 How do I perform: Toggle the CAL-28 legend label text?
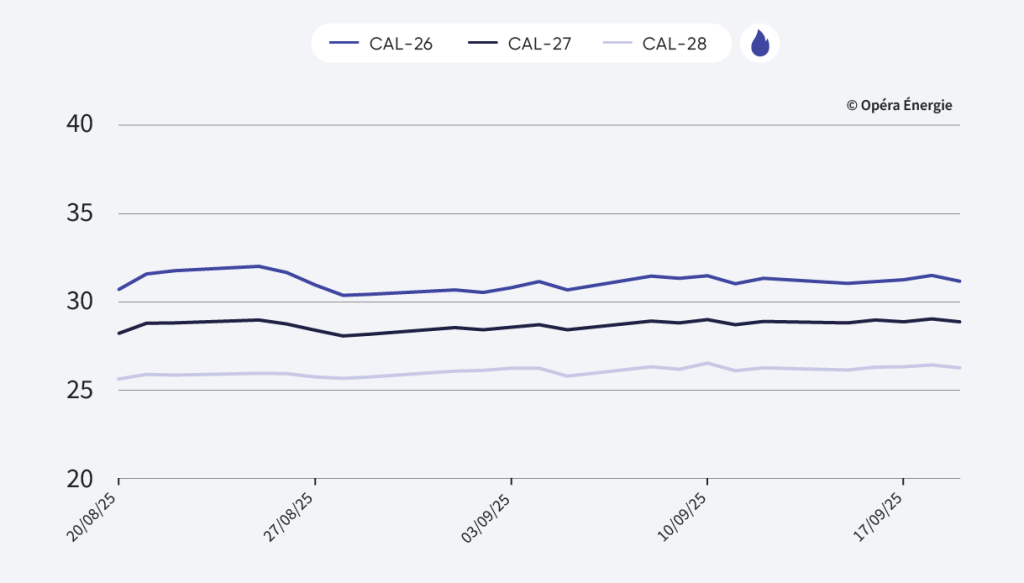(674, 44)
